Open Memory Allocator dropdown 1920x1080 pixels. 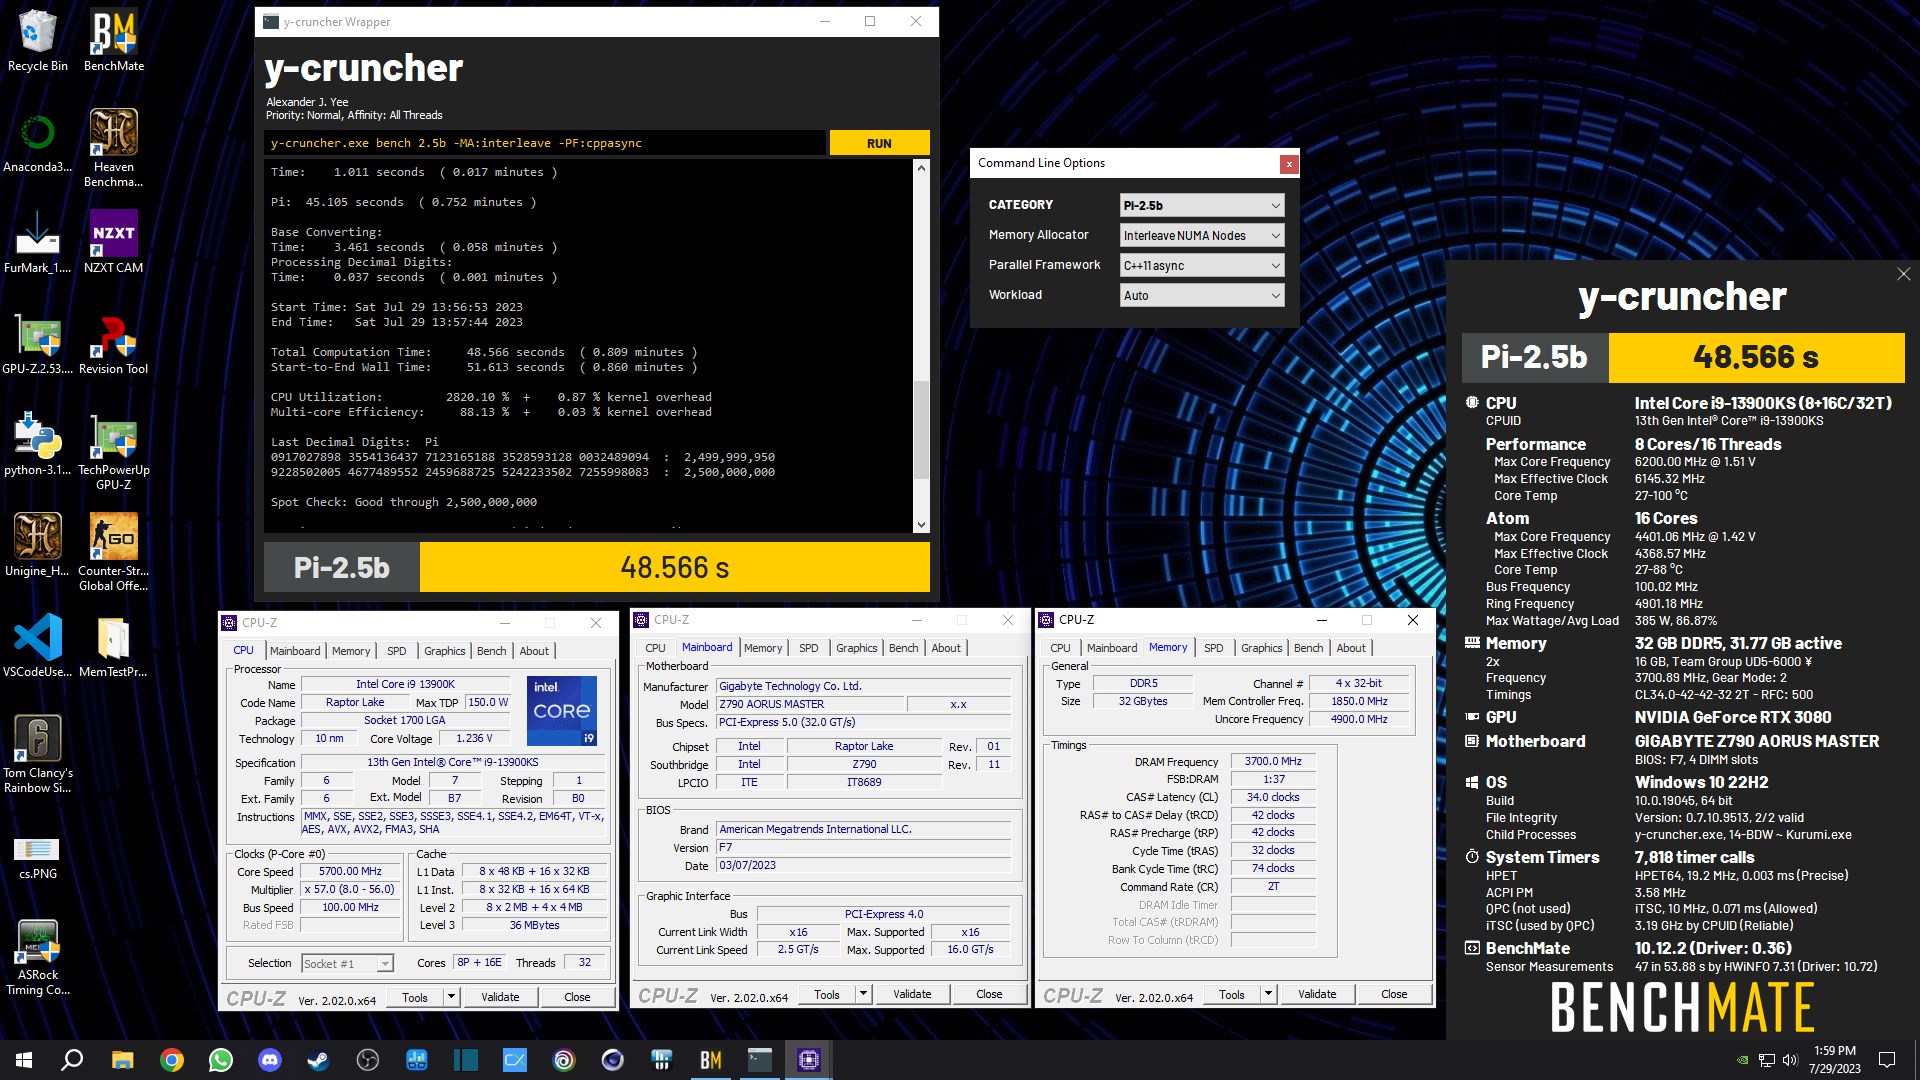[x=1201, y=236]
